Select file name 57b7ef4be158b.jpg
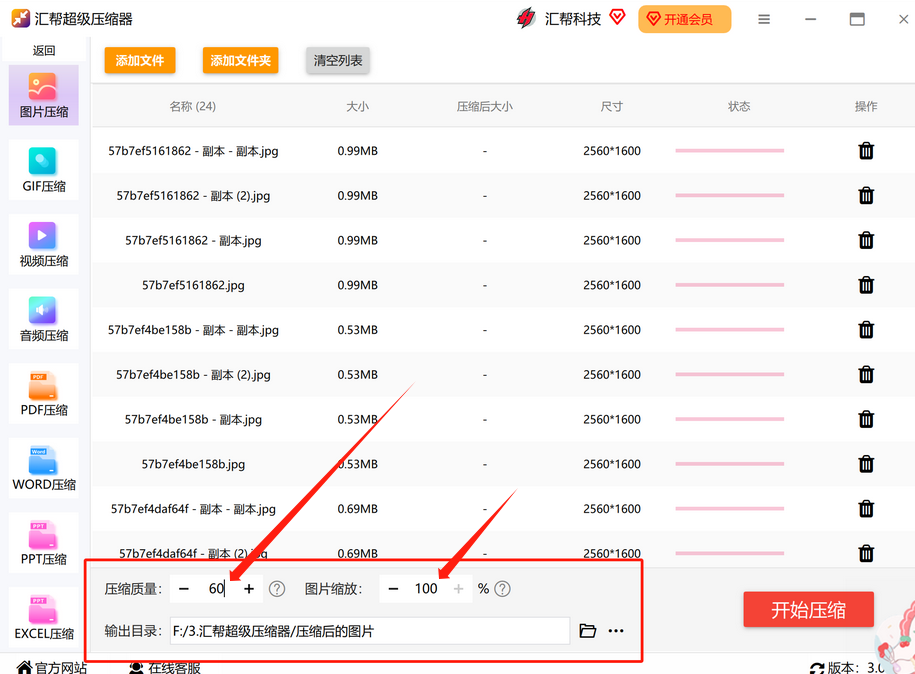Image resolution: width=915 pixels, height=674 pixels. click(x=193, y=464)
